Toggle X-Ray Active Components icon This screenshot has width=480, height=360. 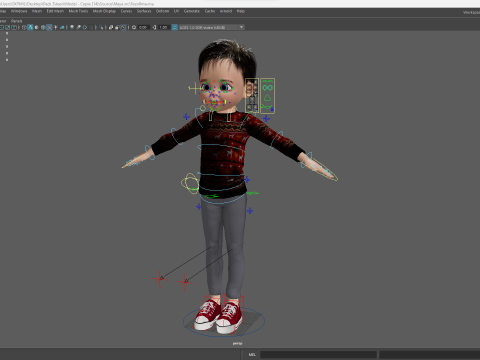tap(117, 27)
